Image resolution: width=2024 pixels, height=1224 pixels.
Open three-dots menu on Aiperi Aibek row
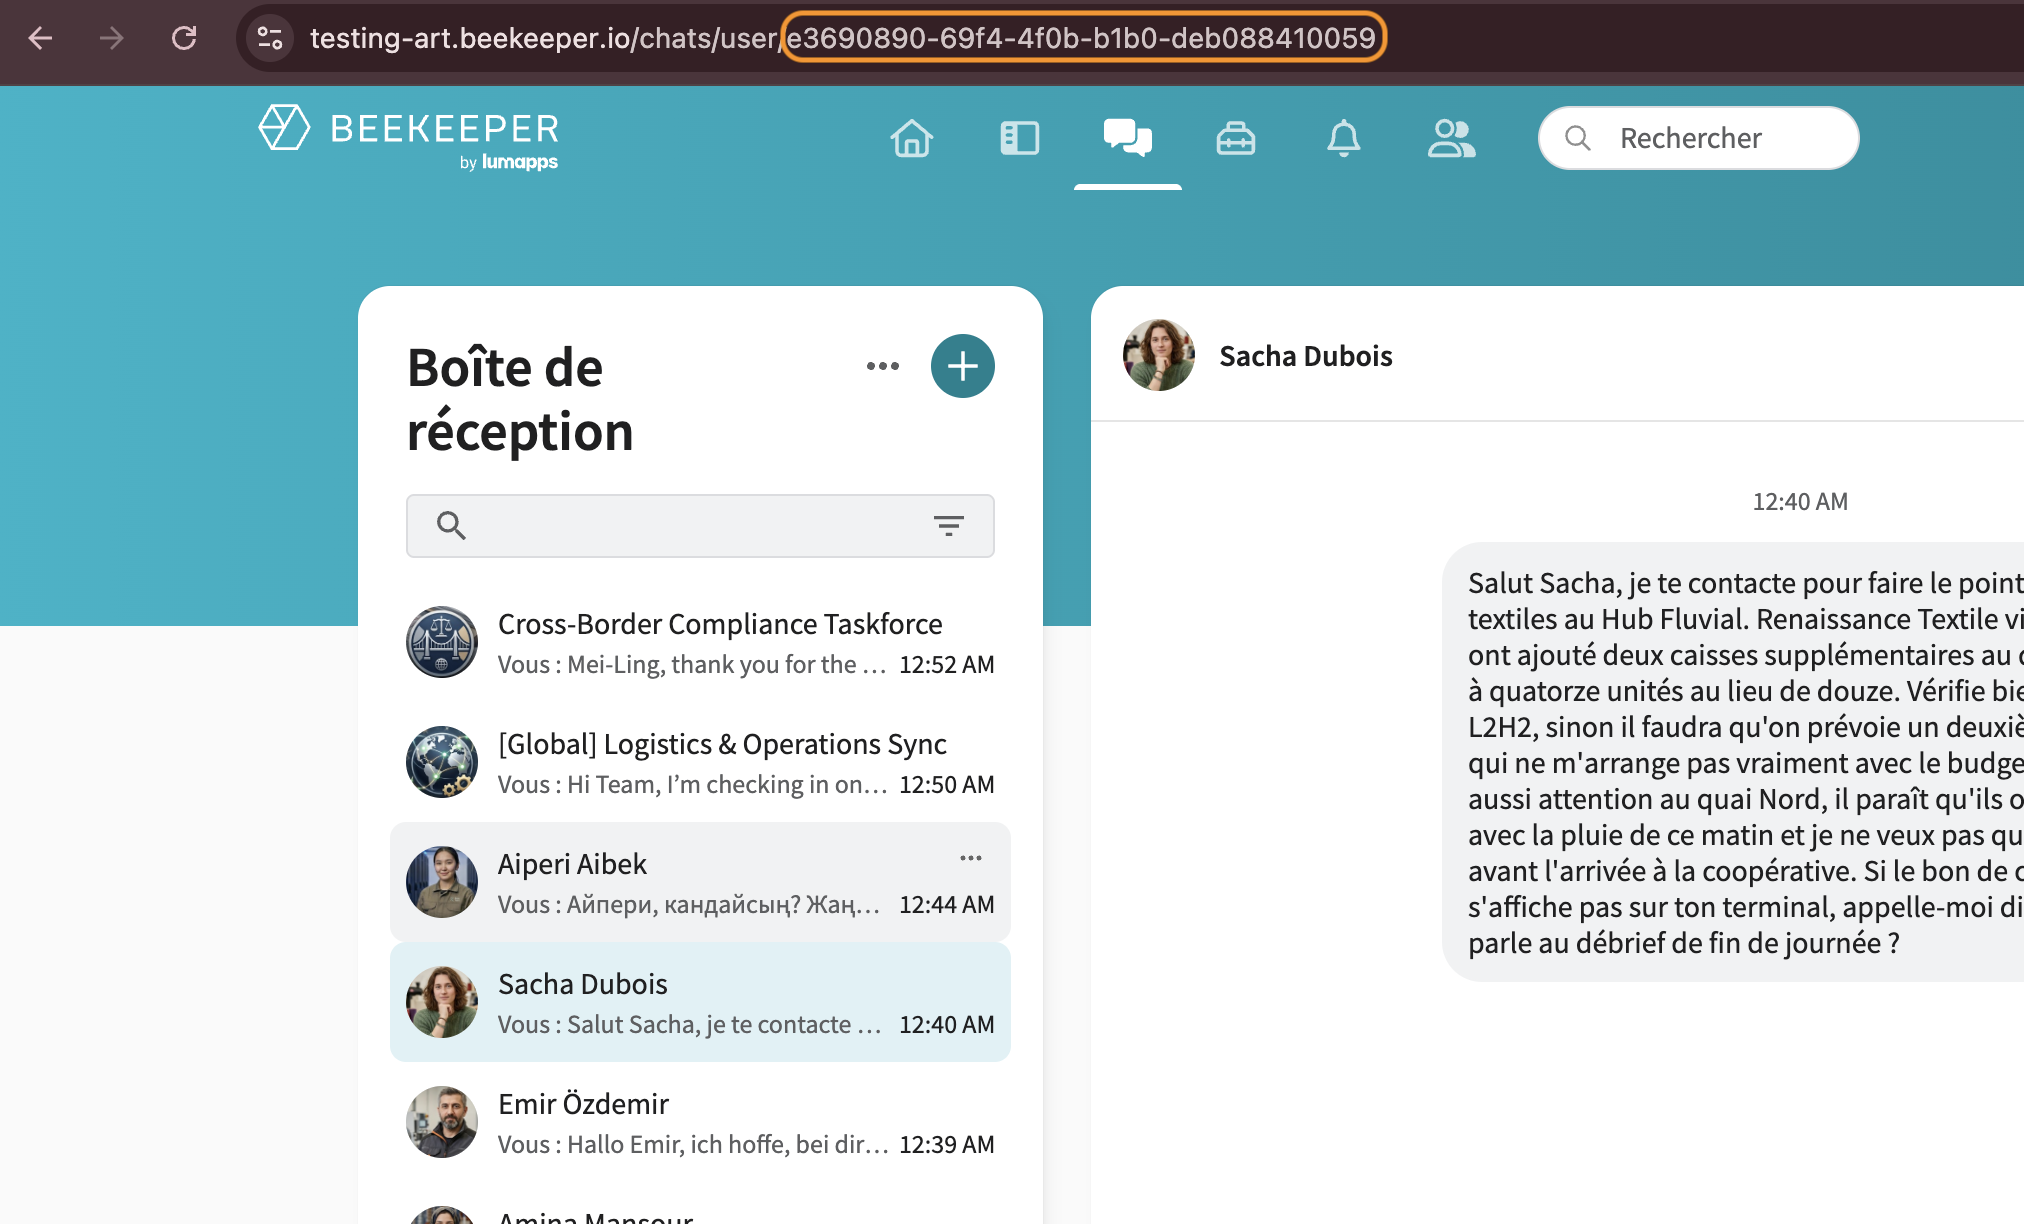pos(970,858)
